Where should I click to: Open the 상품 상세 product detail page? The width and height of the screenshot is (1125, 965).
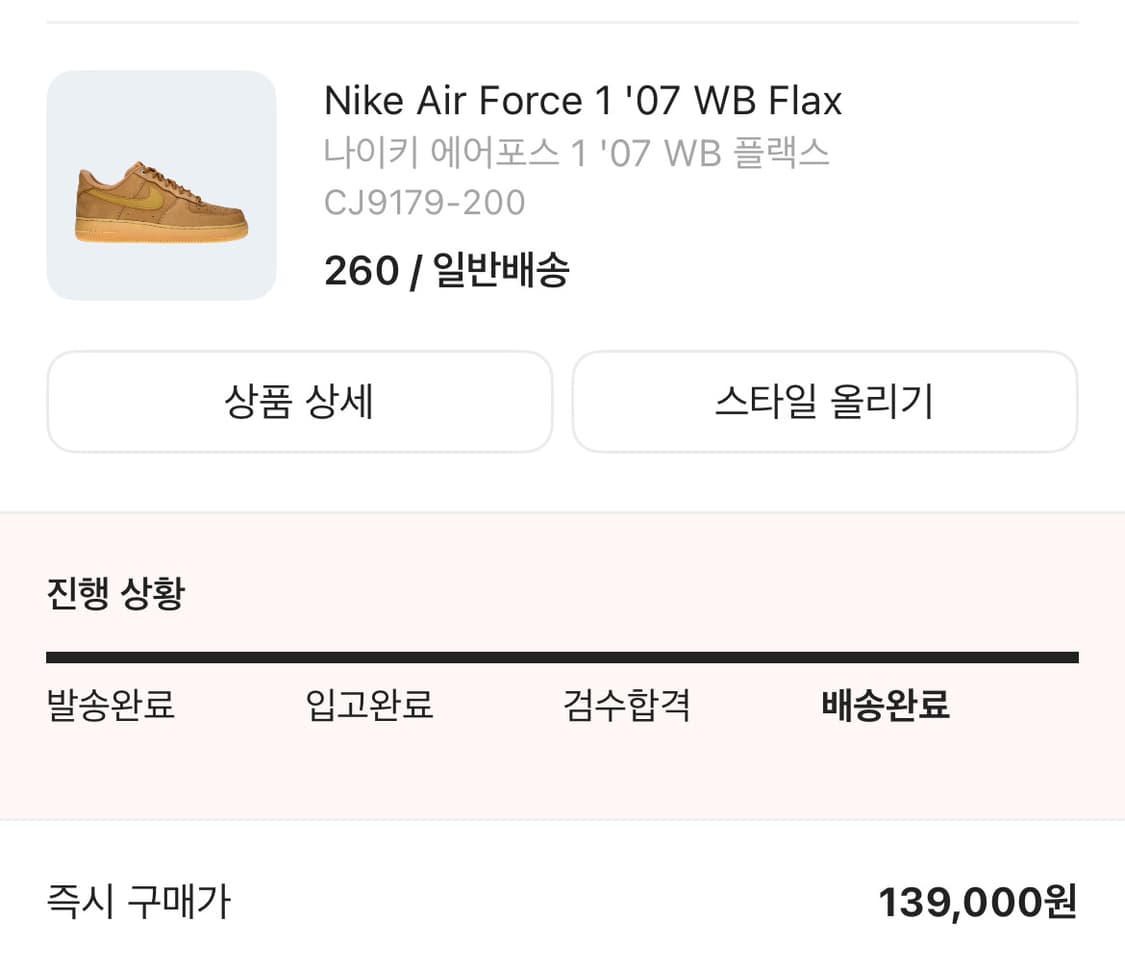[300, 401]
